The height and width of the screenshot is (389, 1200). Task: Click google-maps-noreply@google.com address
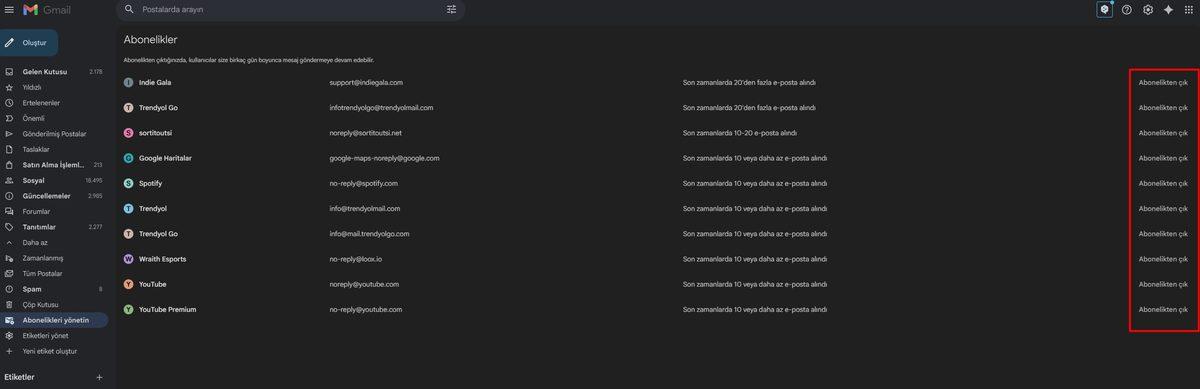384,158
